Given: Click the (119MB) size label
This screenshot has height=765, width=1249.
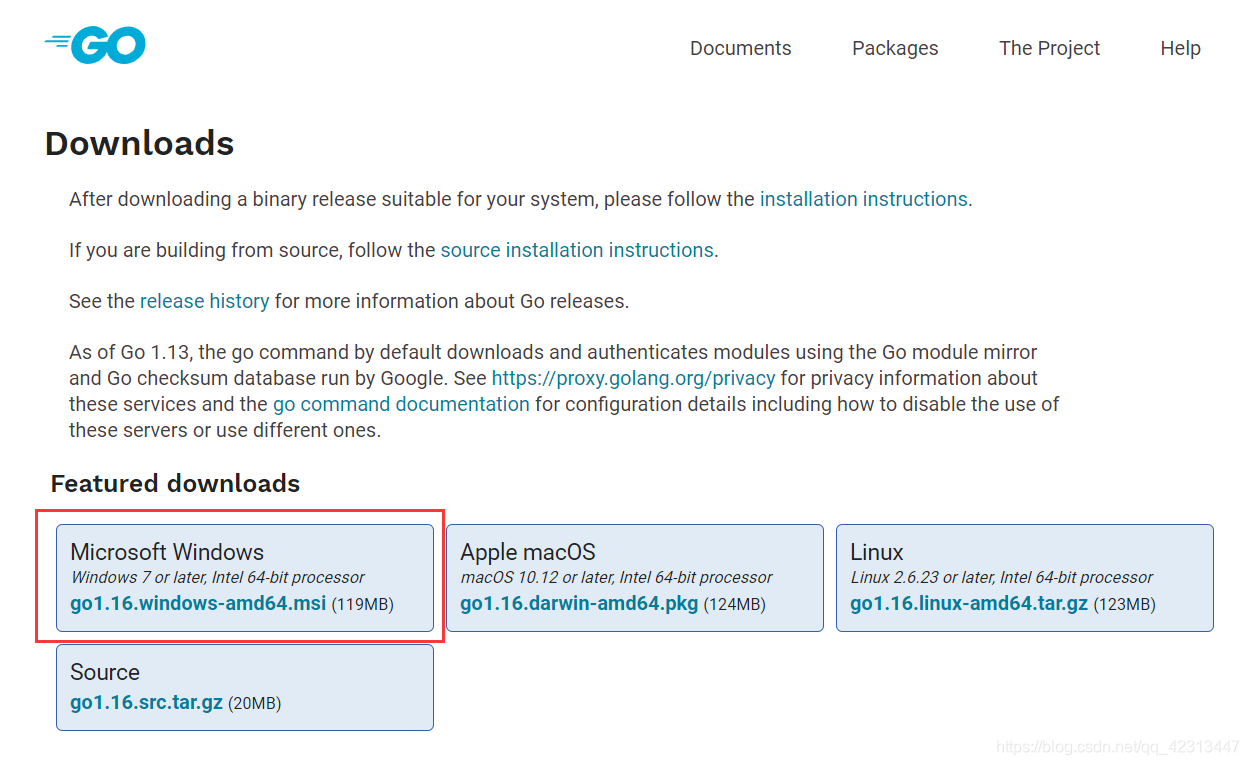Looking at the screenshot, I should pos(362,605).
